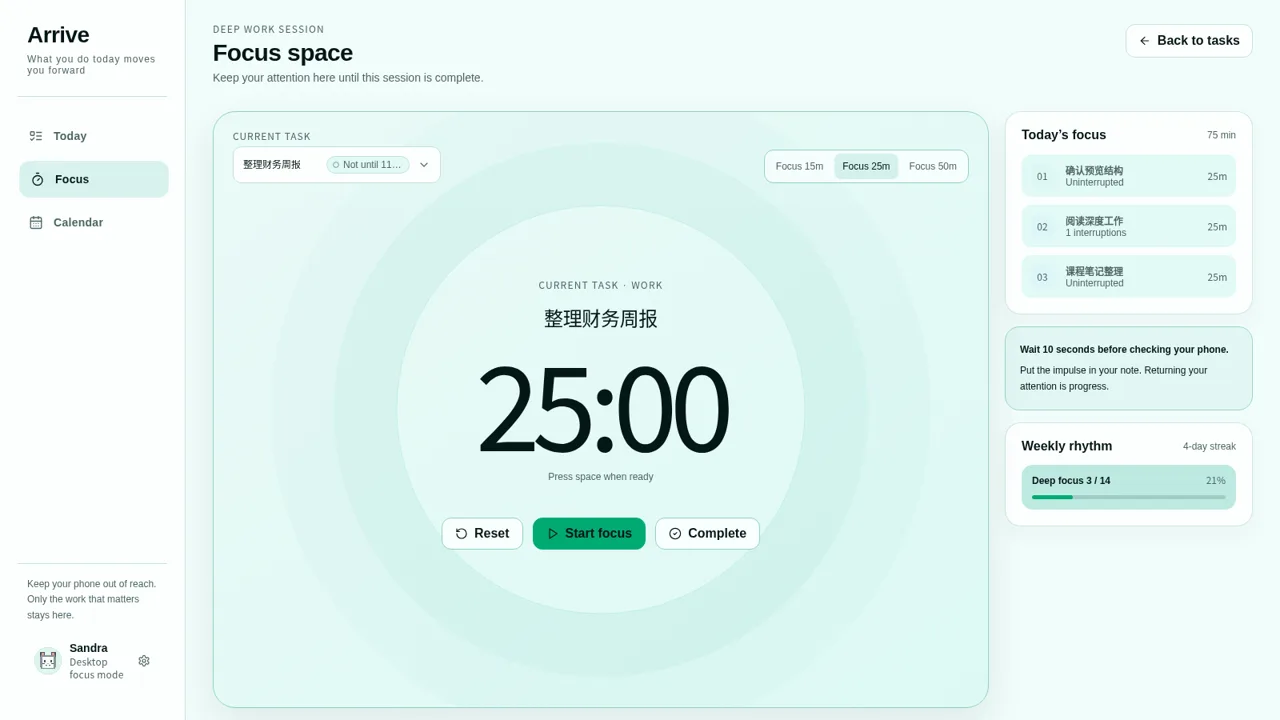1280x720 pixels.
Task: Start the focus session timer
Action: point(589,534)
